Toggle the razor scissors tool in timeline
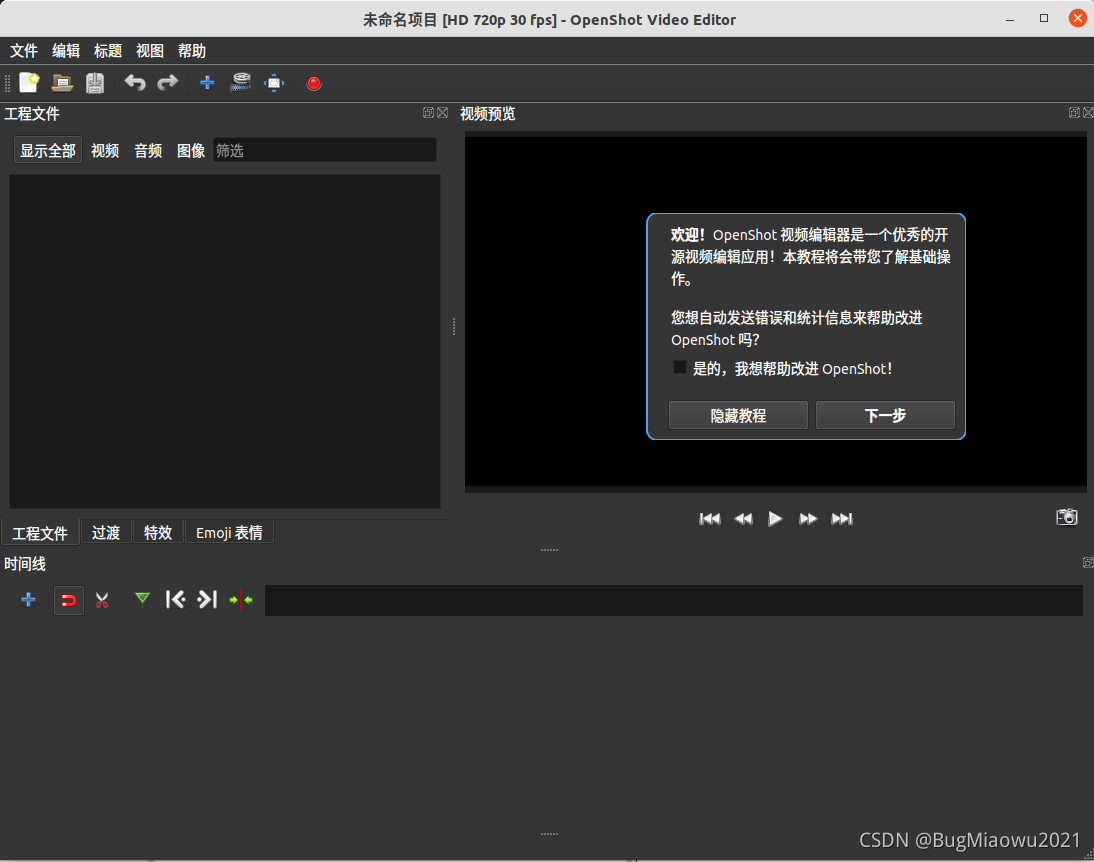This screenshot has height=862, width=1094. (102, 600)
